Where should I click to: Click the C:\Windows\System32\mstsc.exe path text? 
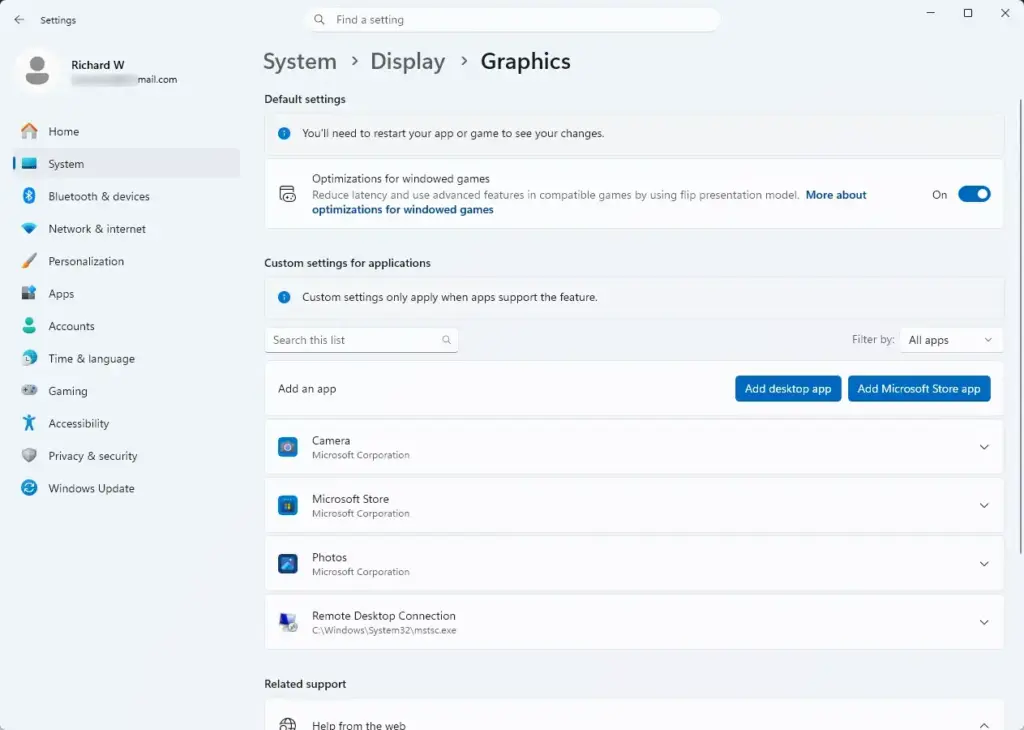coord(384,631)
